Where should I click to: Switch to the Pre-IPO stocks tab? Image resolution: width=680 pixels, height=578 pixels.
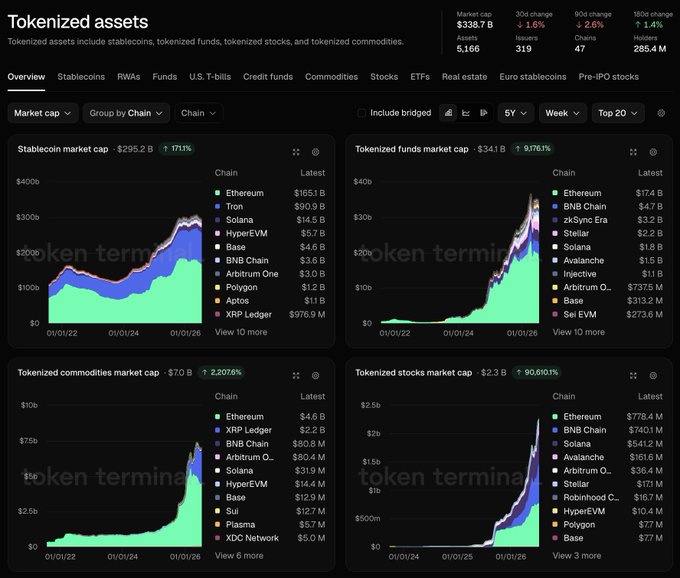[608, 77]
